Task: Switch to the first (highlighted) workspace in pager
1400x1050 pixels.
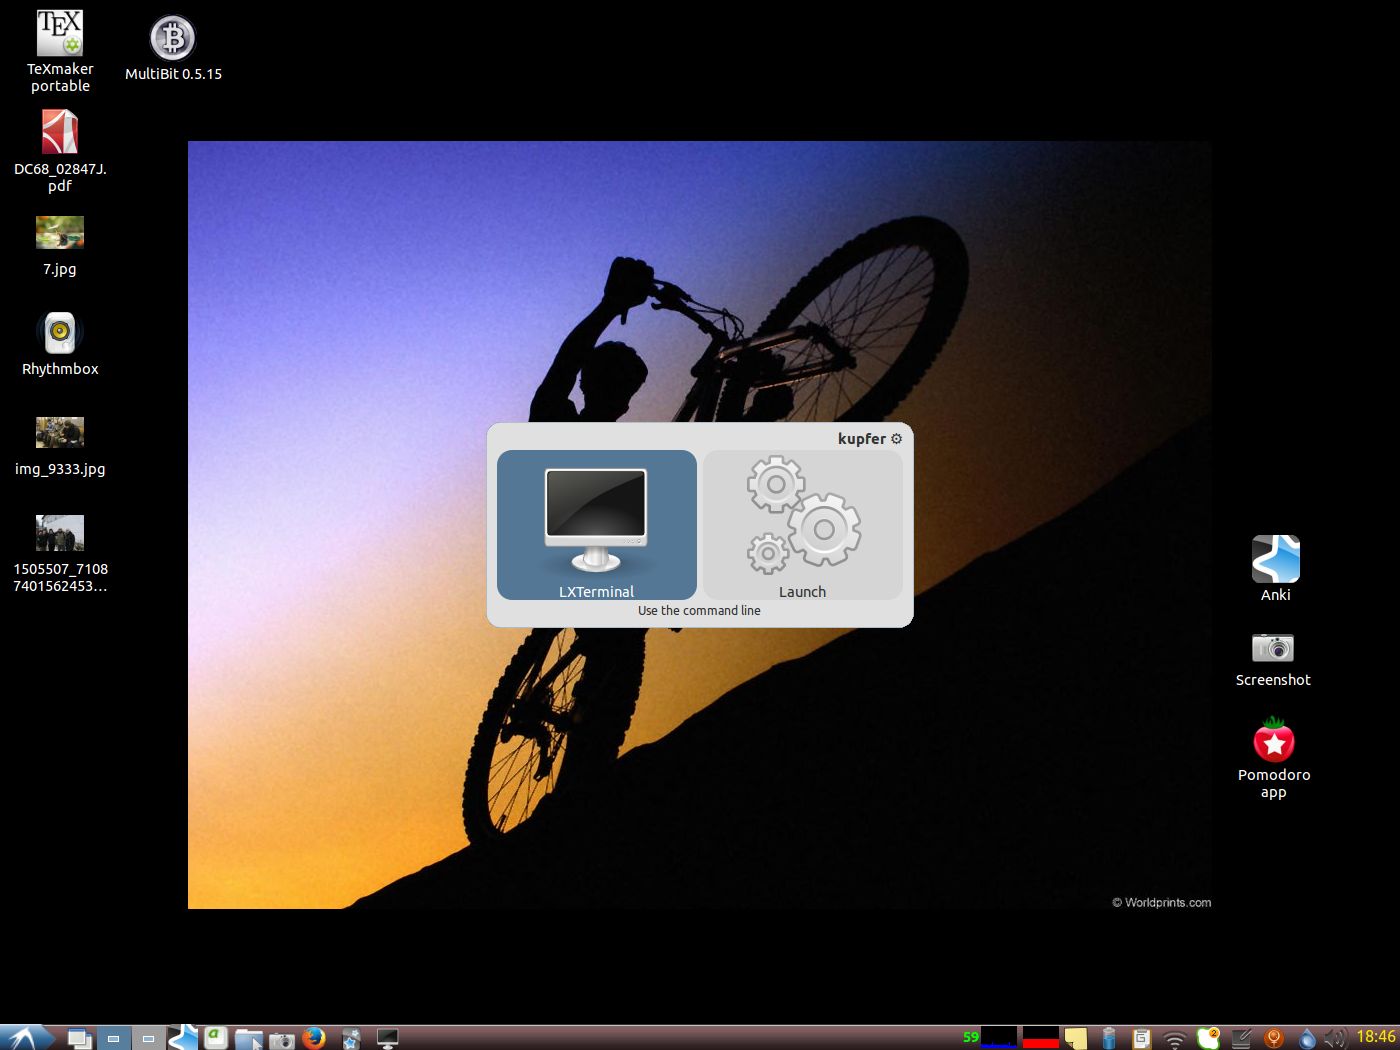Action: tap(113, 1038)
